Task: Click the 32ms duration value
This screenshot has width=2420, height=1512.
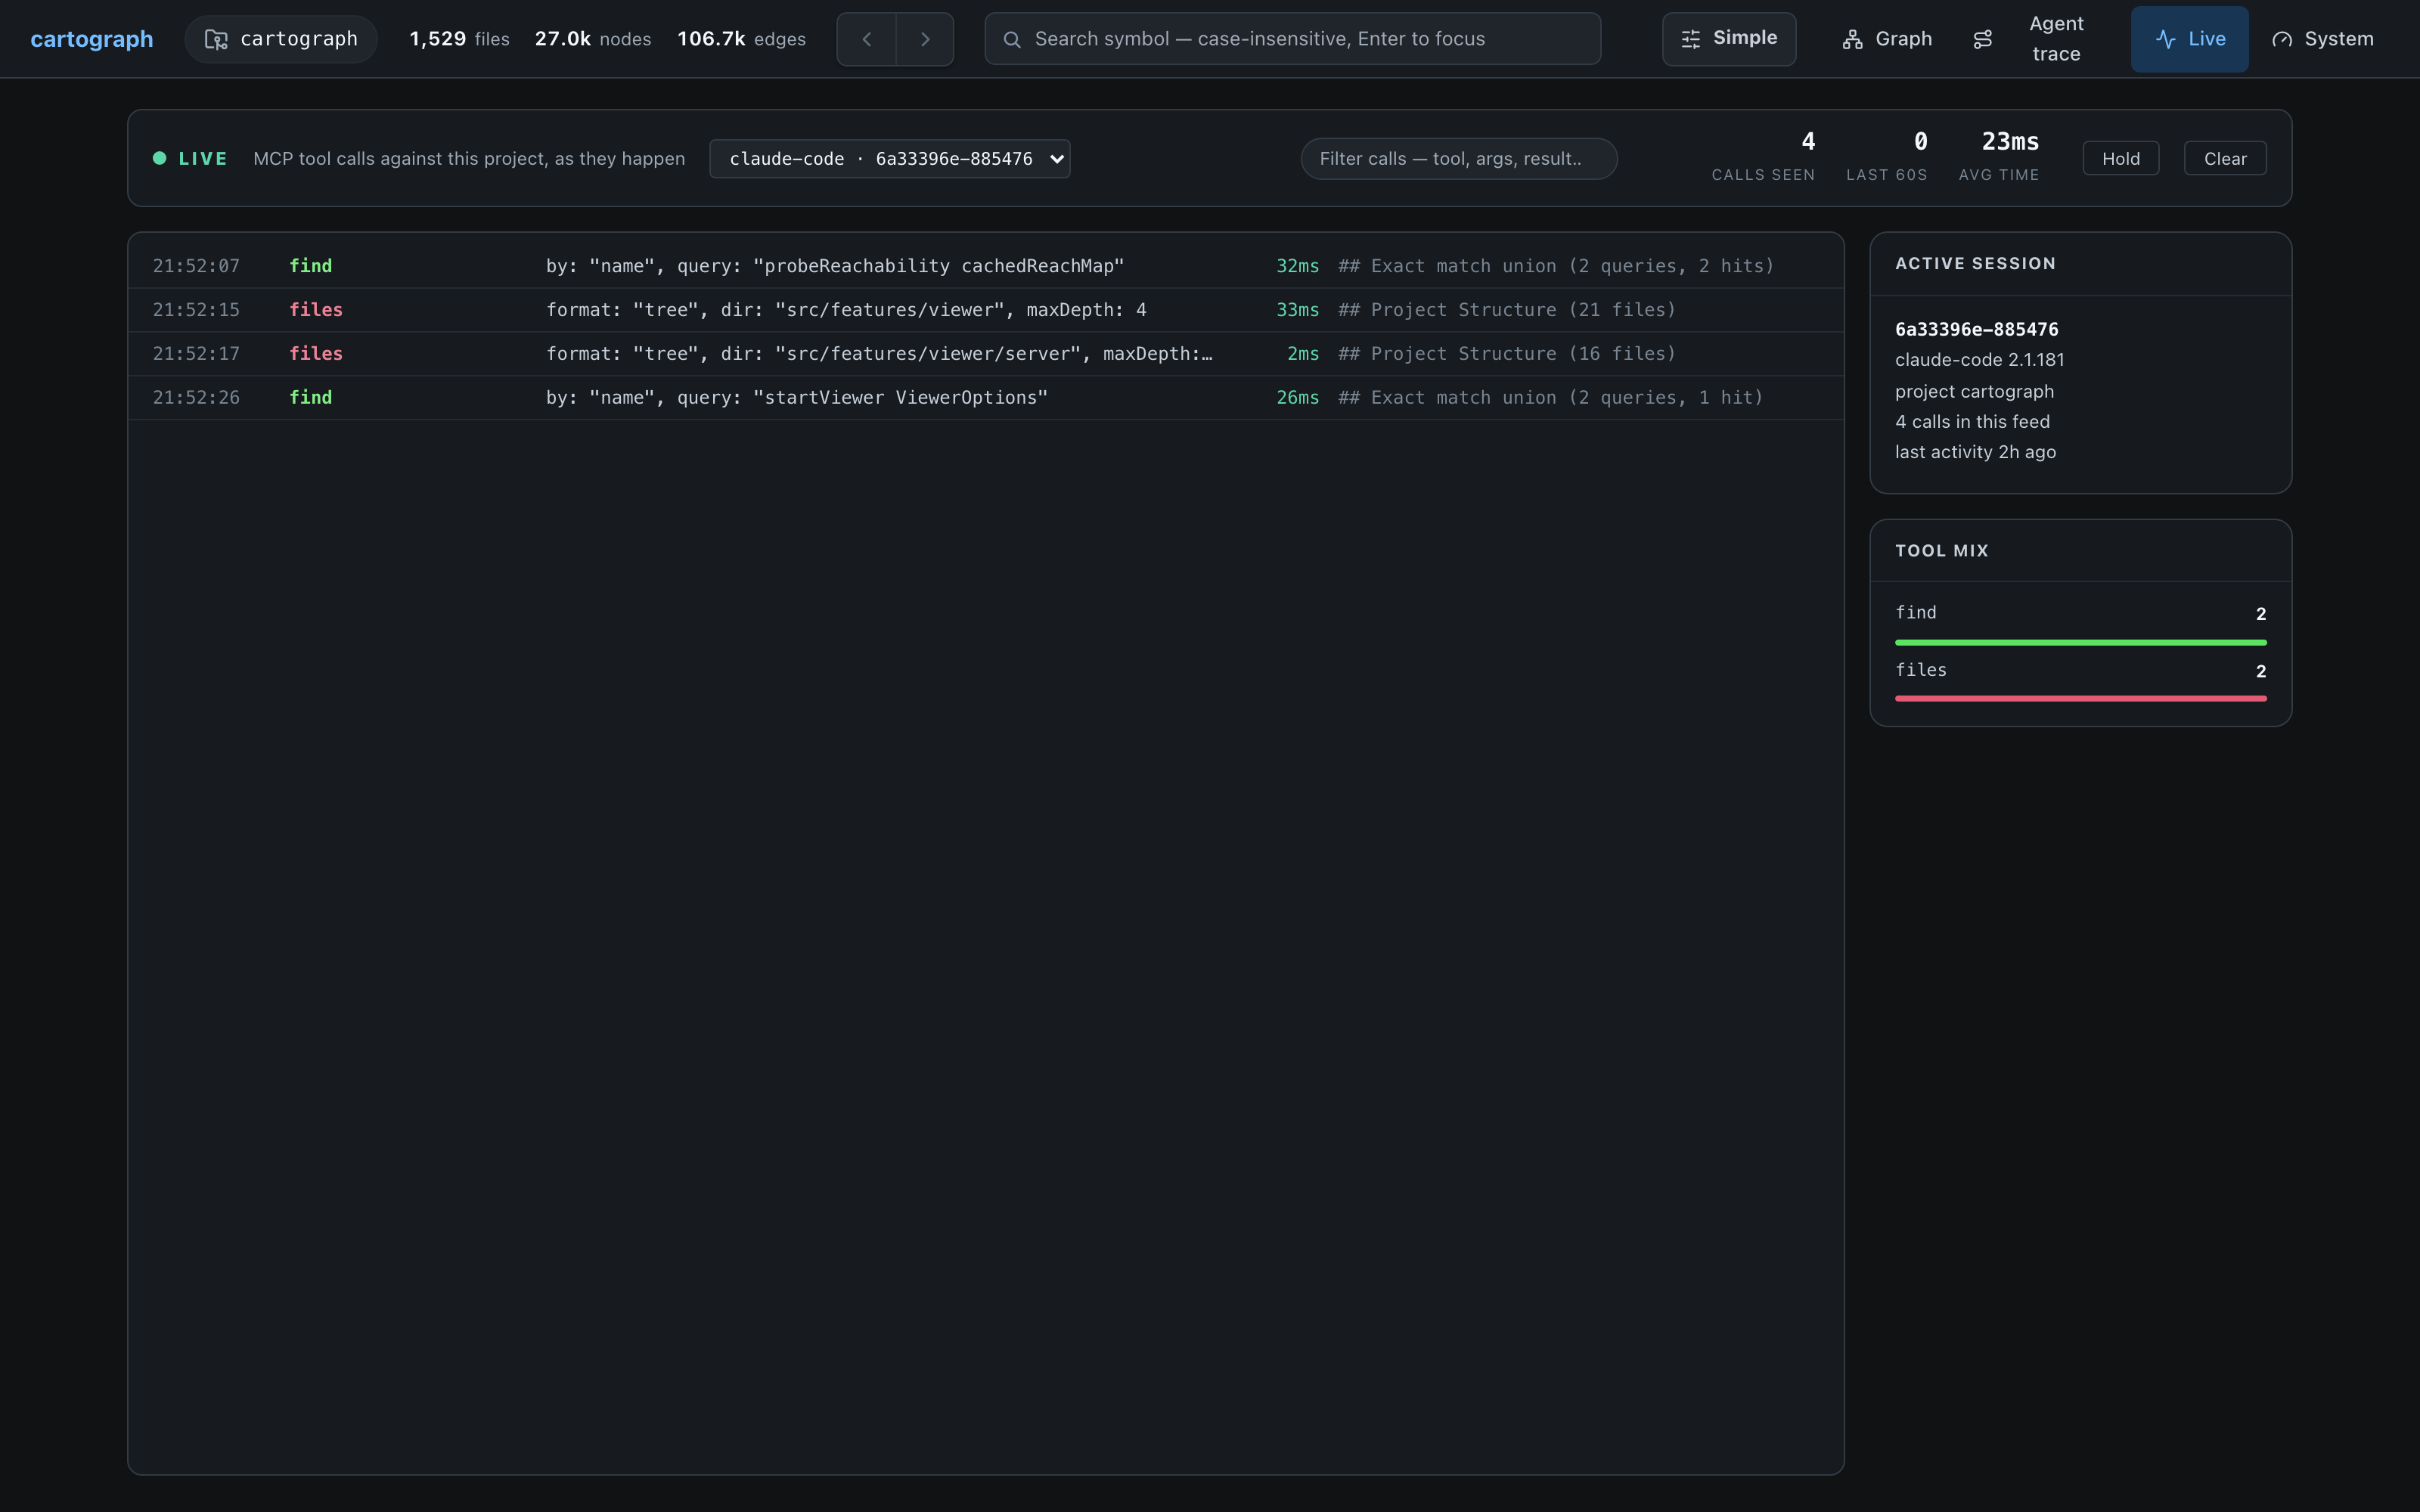Action: point(1297,266)
